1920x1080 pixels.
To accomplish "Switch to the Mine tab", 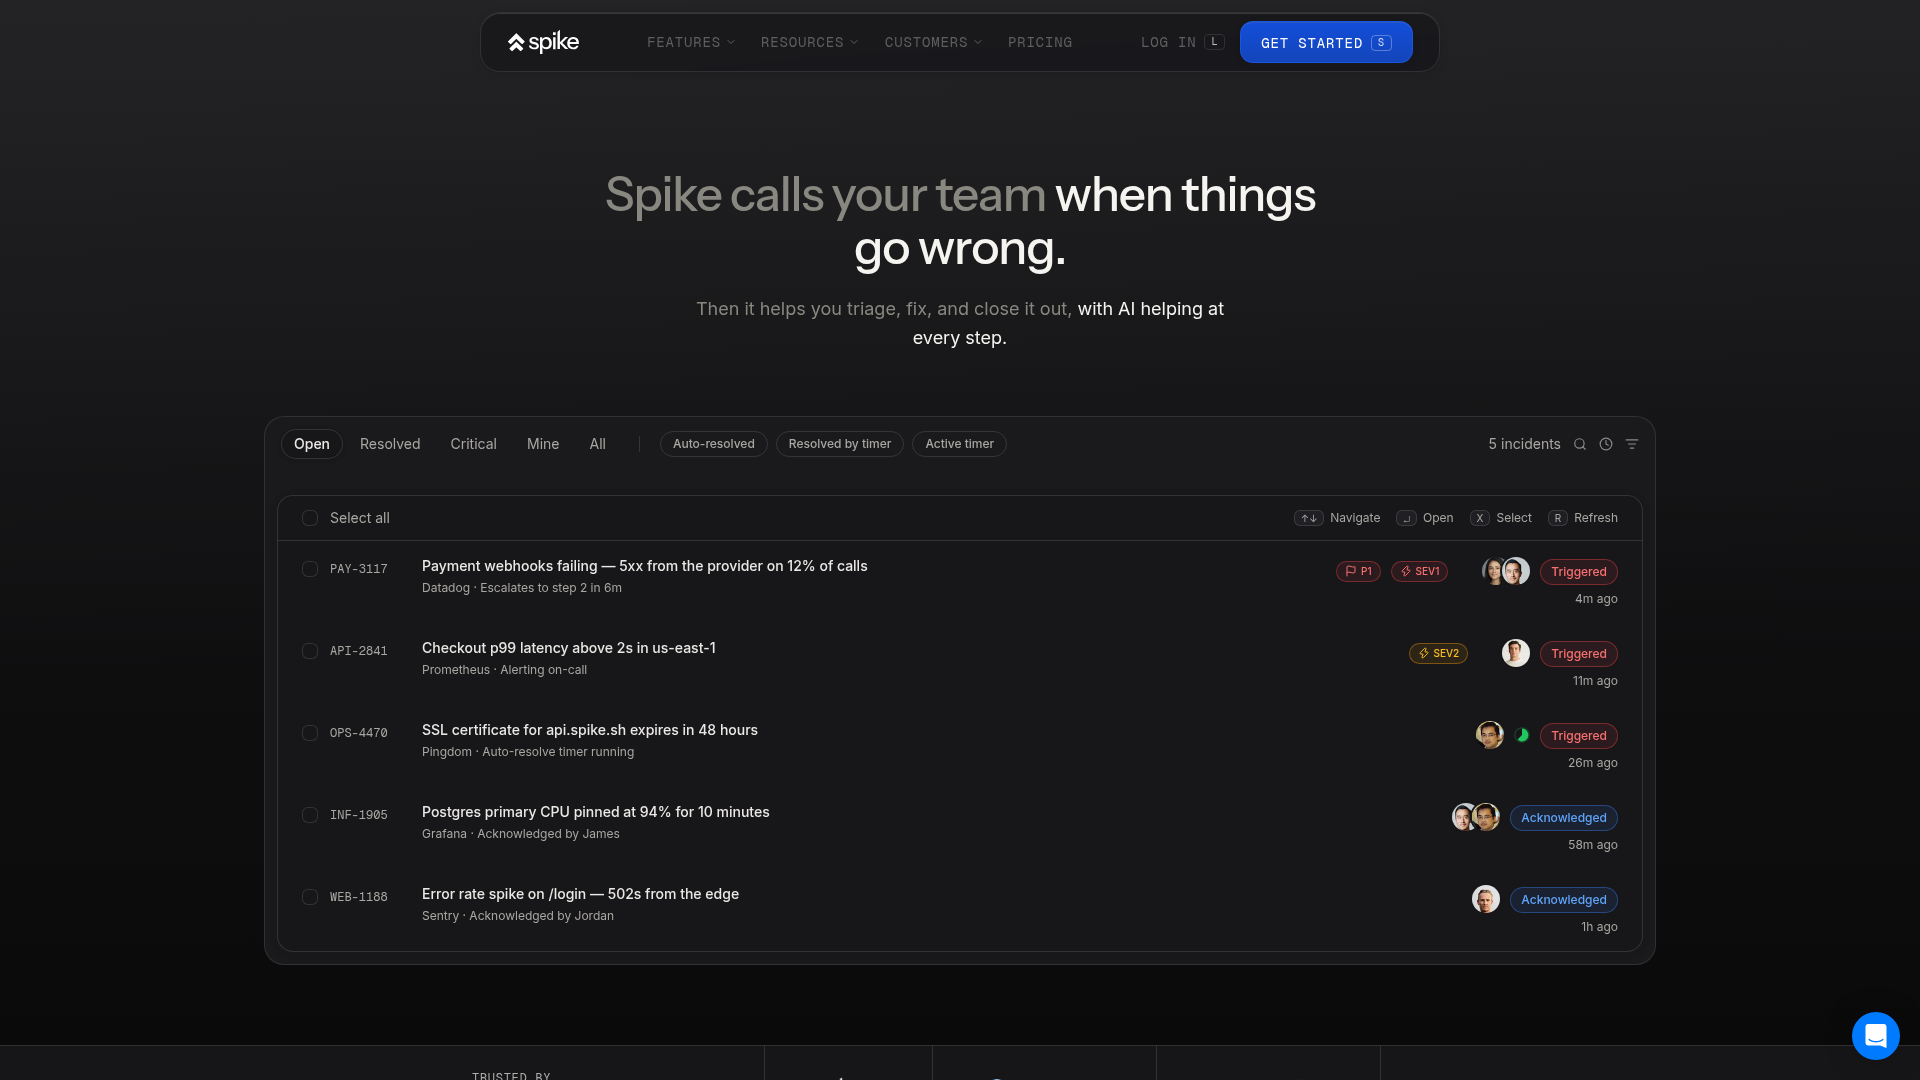I will click(543, 444).
